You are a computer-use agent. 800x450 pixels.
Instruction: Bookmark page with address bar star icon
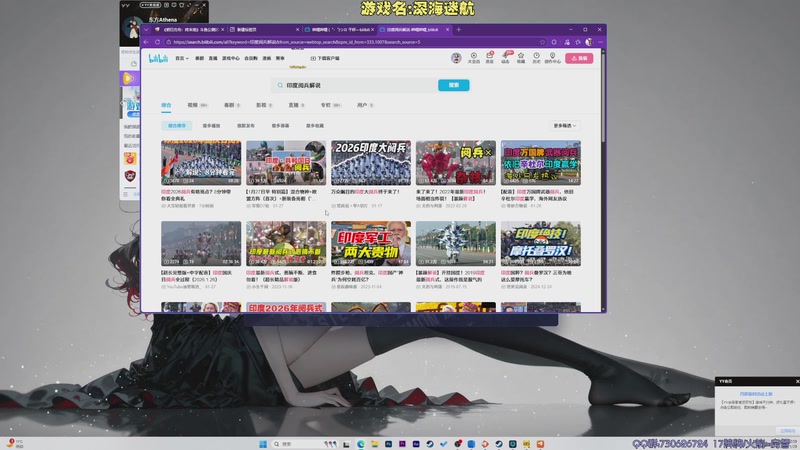point(542,42)
